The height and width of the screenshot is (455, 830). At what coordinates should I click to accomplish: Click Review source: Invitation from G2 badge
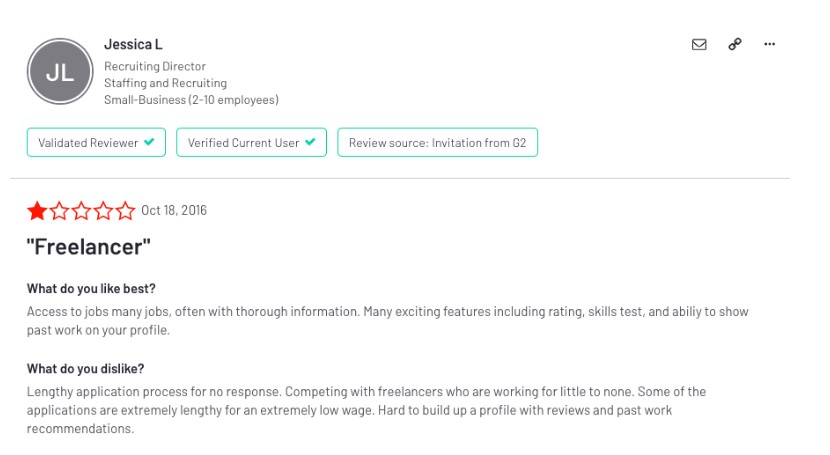pos(437,142)
